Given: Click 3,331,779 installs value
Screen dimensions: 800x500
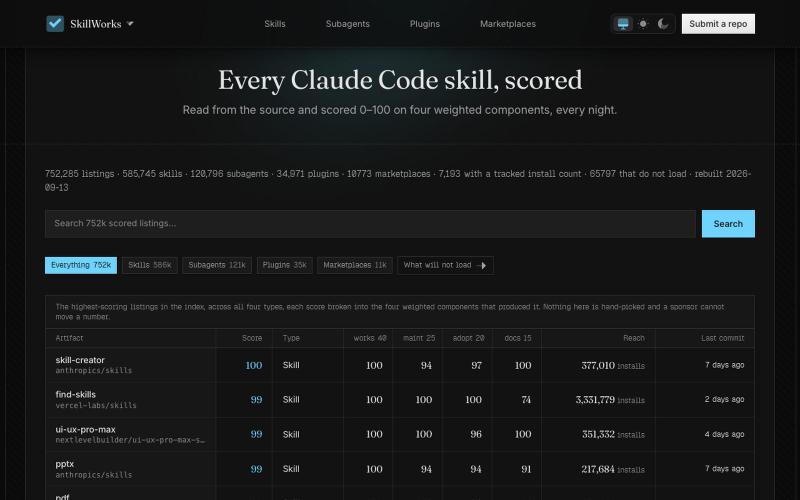Looking at the screenshot, I should click(610, 399).
